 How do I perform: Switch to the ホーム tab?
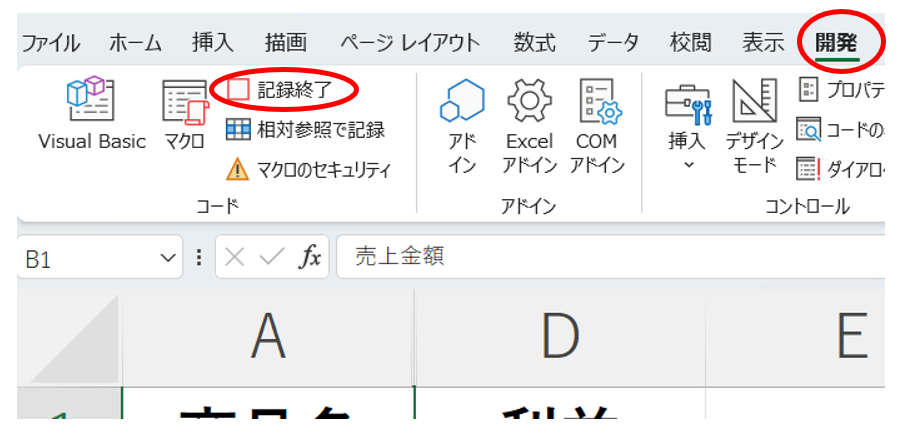coord(134,42)
